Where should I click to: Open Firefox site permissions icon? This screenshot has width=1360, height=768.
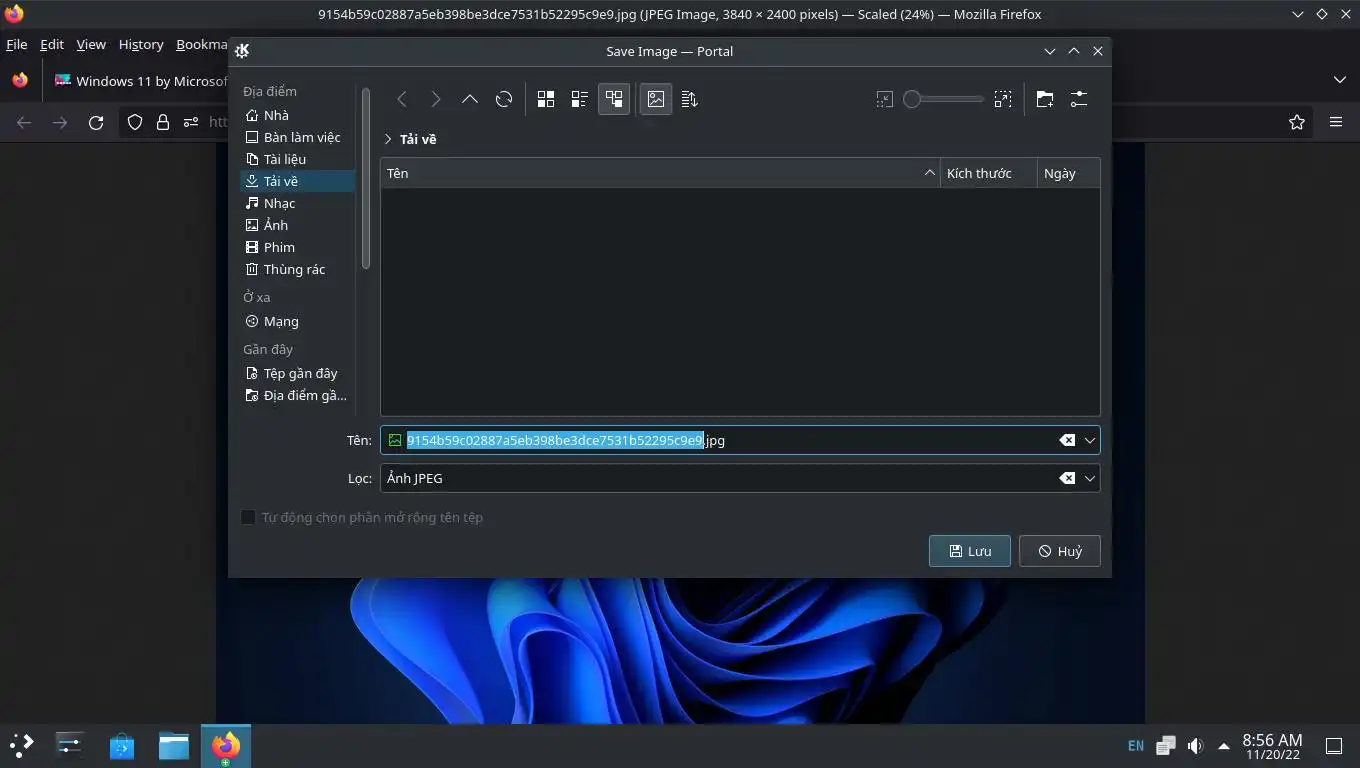pos(191,122)
